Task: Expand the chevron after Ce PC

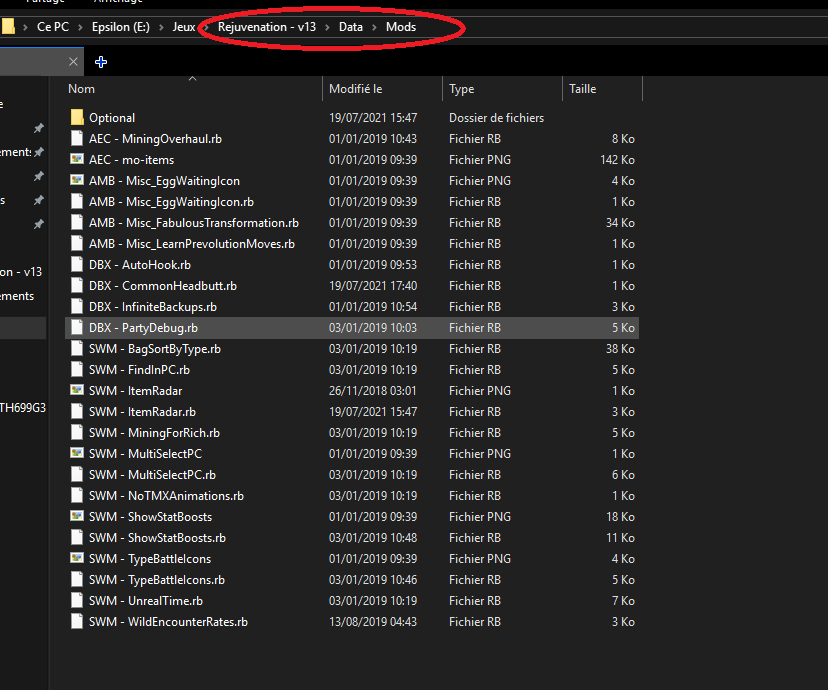Action: (80, 27)
